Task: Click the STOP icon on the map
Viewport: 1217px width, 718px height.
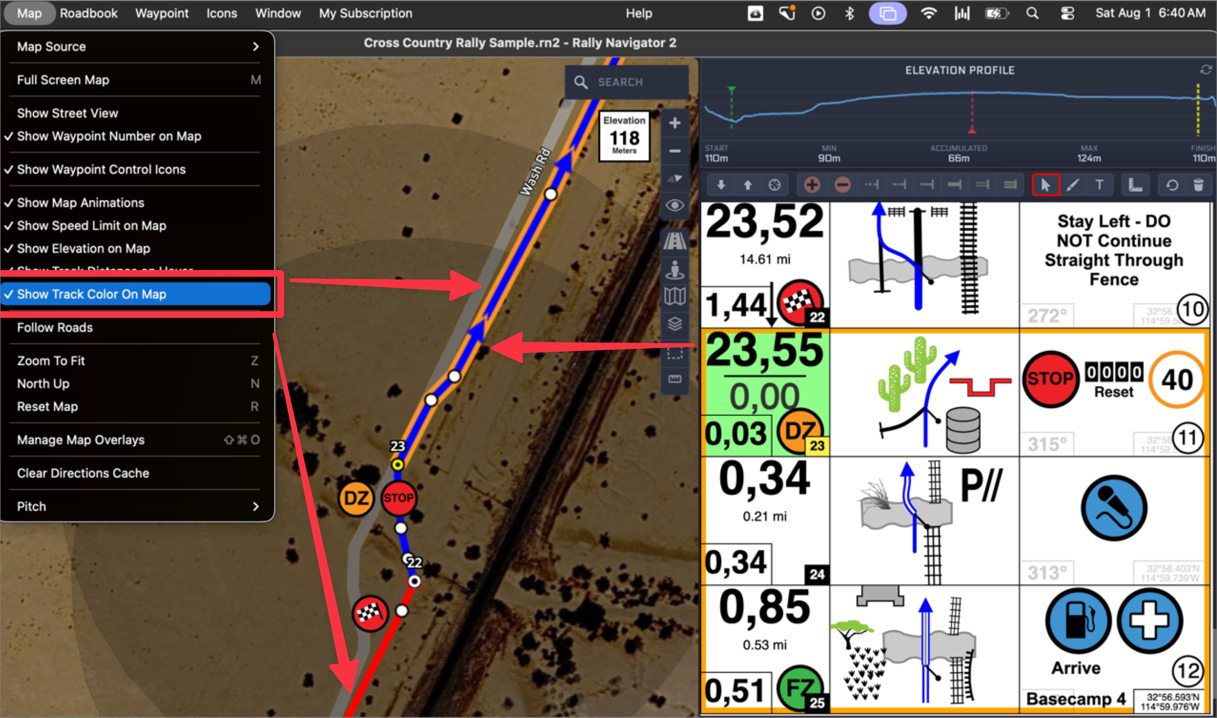Action: click(x=398, y=498)
